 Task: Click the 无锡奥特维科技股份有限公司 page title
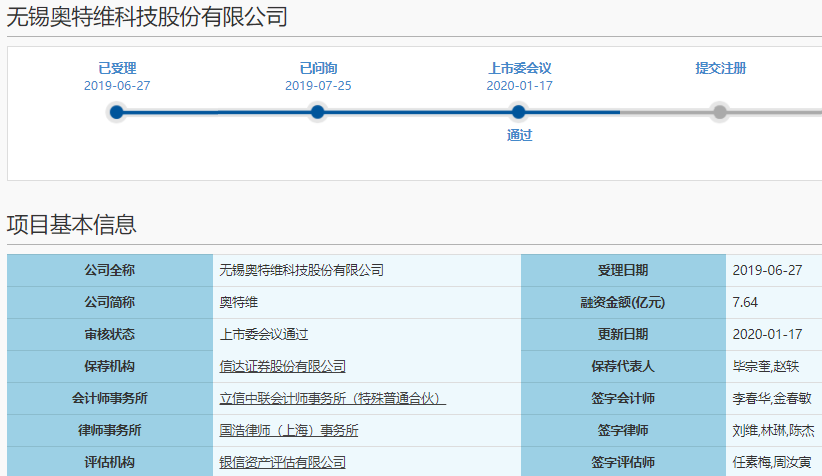click(x=147, y=16)
